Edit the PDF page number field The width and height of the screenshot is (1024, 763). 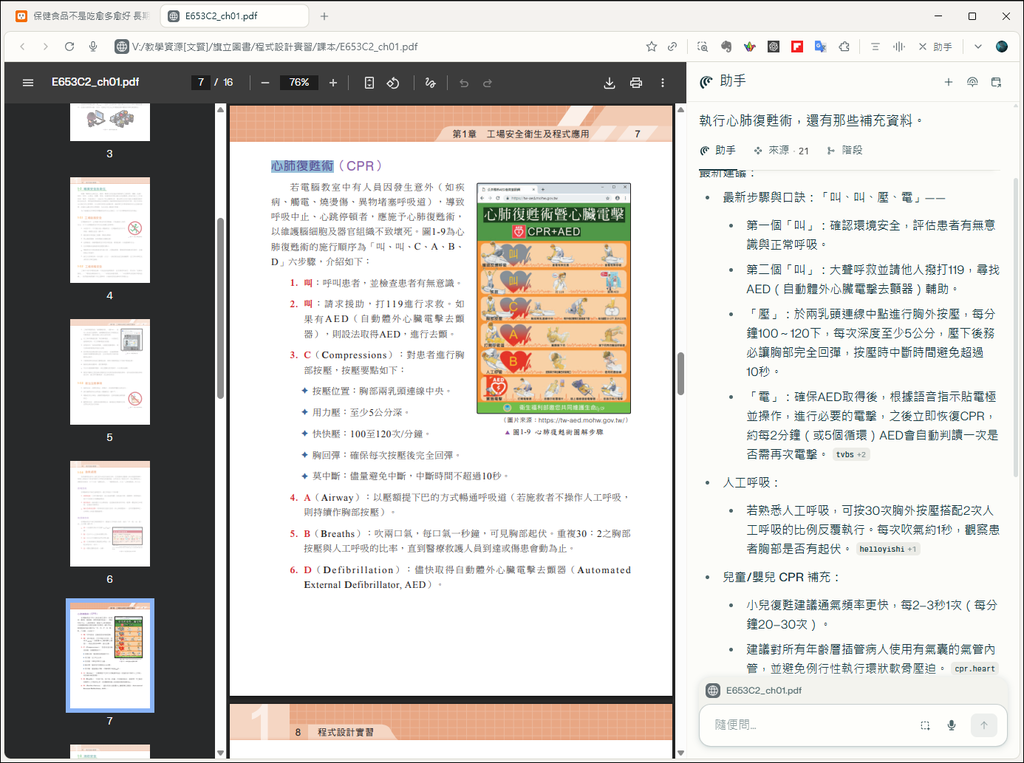pyautogui.click(x=200, y=82)
